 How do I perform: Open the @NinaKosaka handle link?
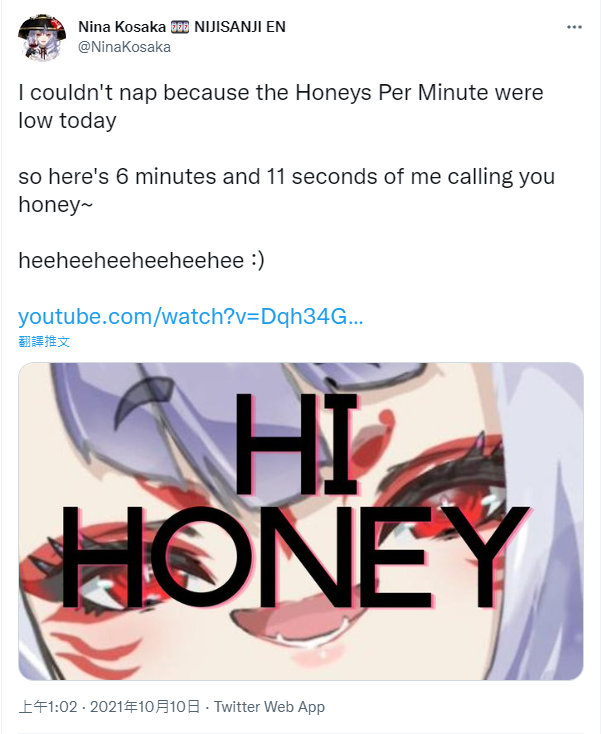click(125, 47)
